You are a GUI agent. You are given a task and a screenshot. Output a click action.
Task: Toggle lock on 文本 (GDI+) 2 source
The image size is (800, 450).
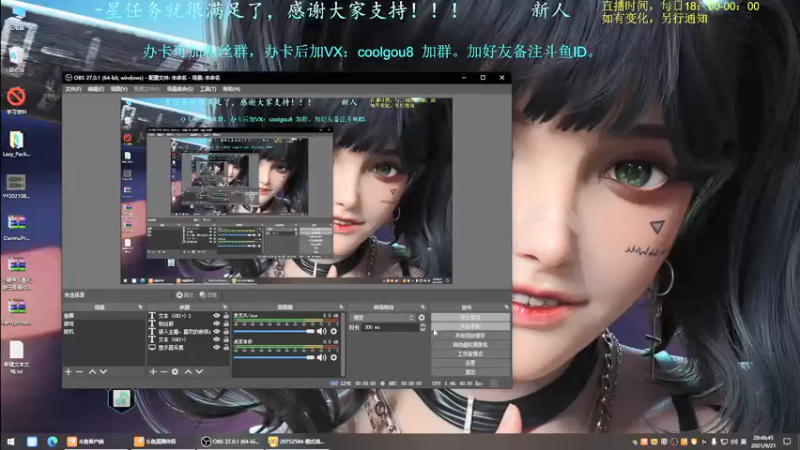coord(226,316)
